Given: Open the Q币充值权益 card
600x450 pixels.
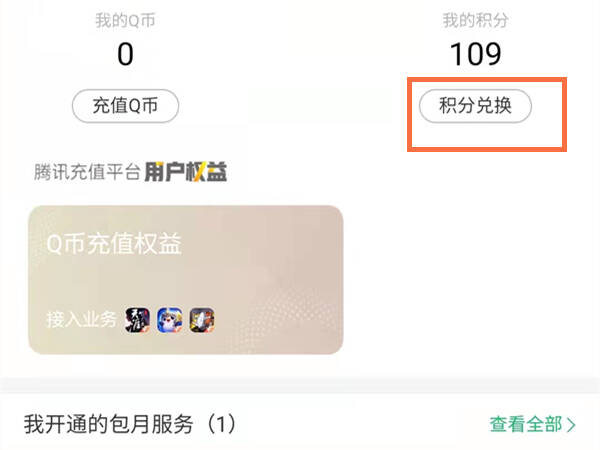Looking at the screenshot, I should coord(186,280).
